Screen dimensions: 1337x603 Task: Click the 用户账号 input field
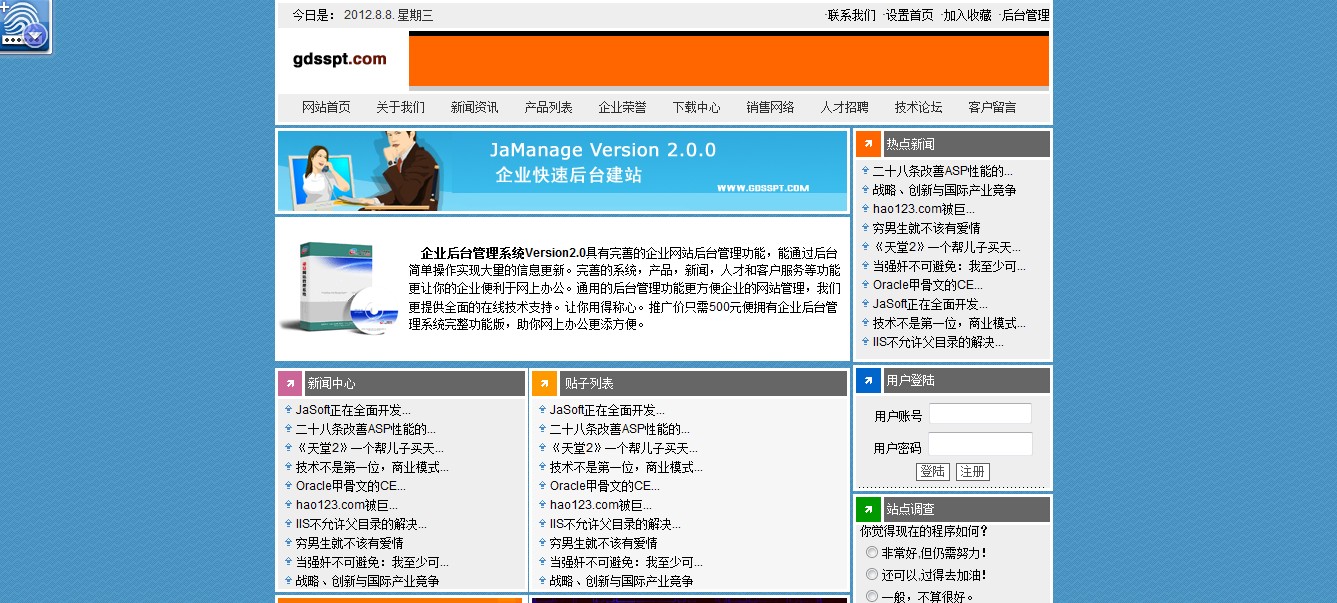coord(980,414)
